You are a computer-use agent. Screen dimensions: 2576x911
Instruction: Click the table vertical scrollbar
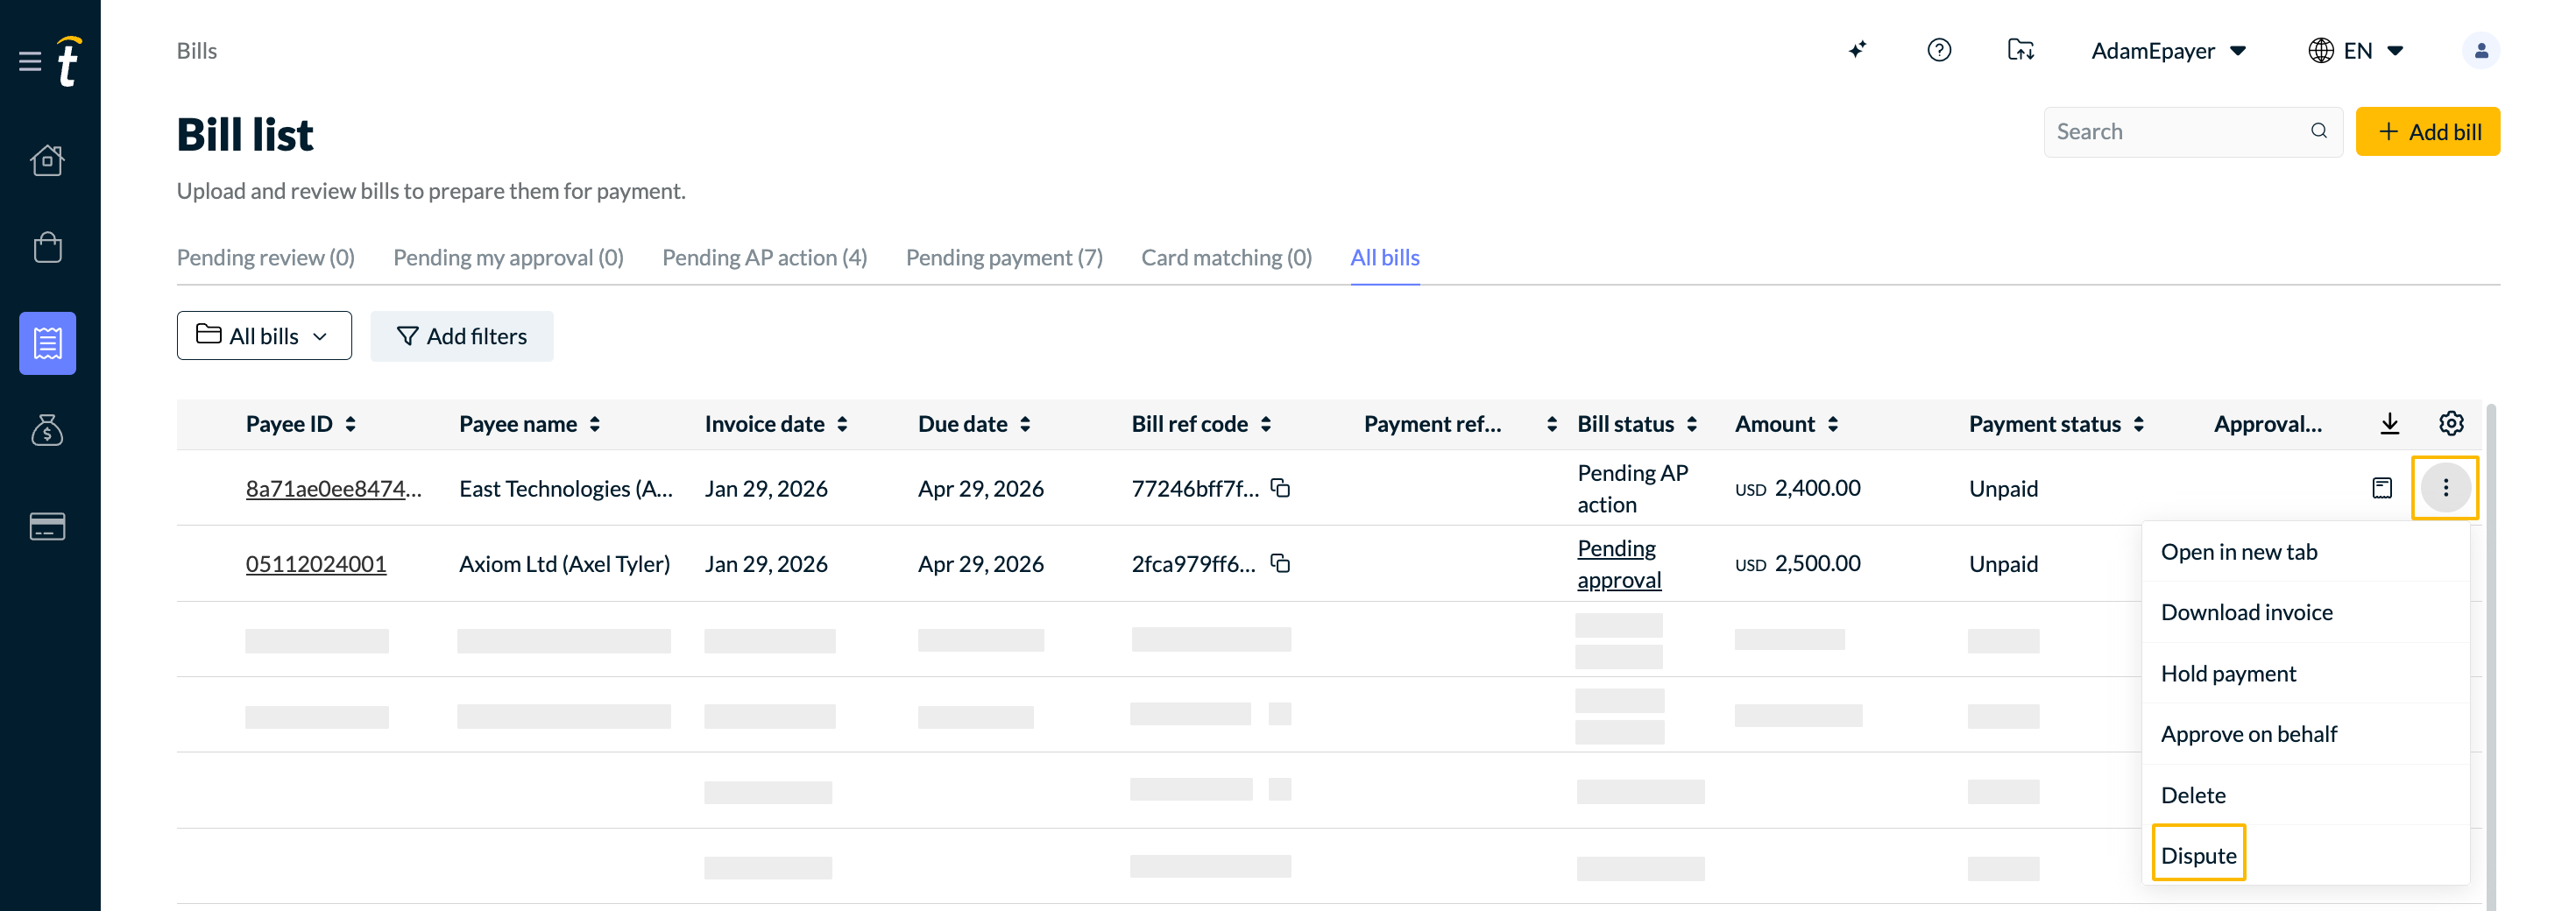(2490, 657)
